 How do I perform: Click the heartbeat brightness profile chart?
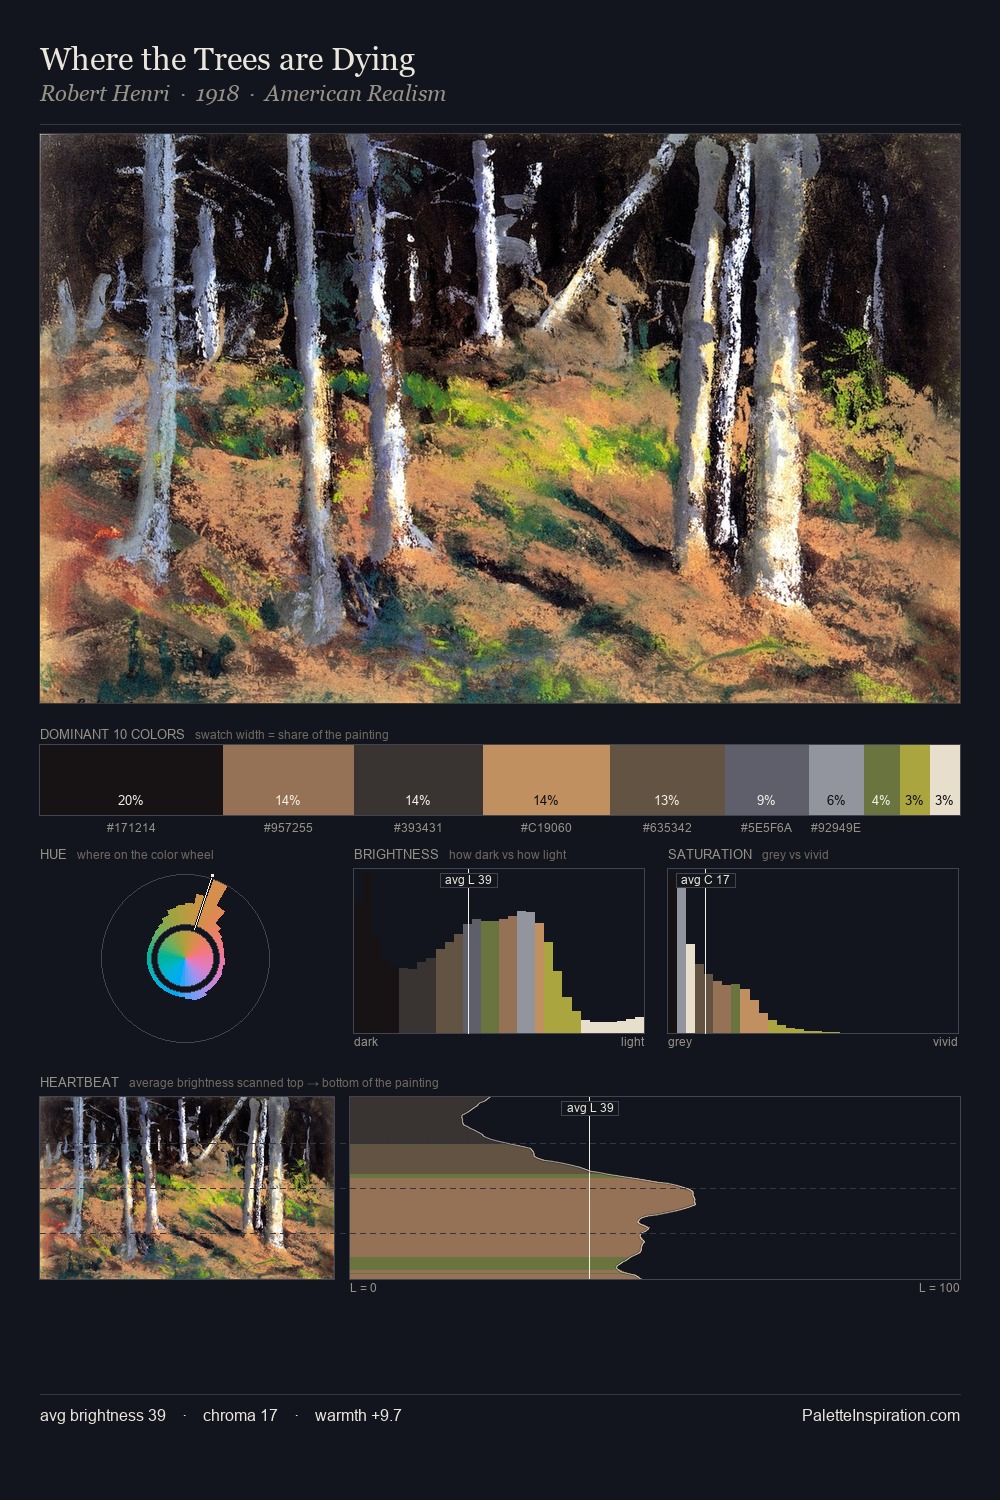tap(655, 1188)
